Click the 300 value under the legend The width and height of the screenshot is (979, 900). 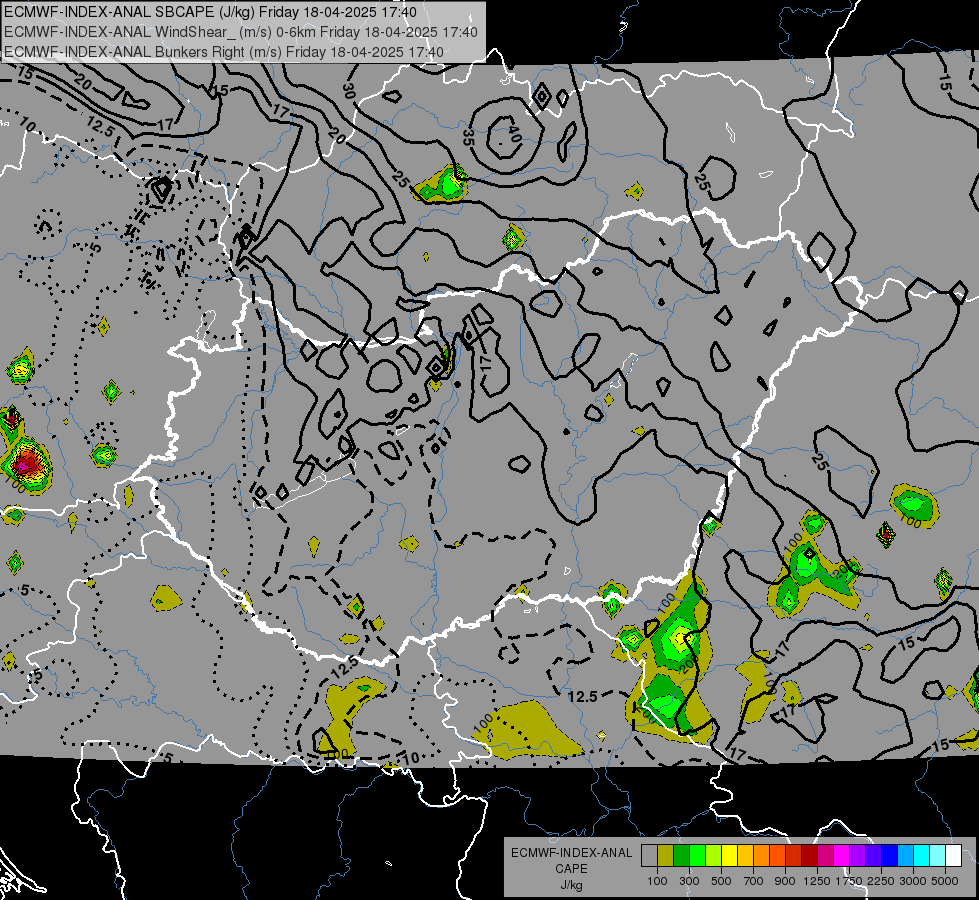pos(689,881)
